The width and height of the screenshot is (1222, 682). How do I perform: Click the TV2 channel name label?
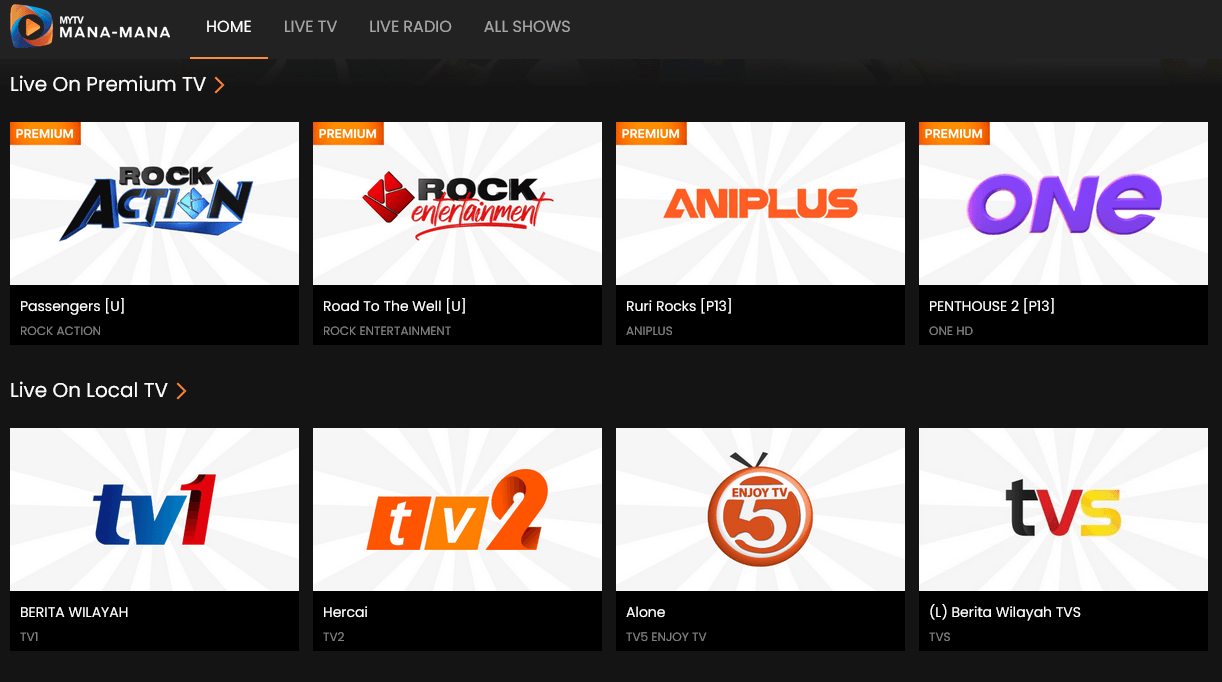[334, 637]
